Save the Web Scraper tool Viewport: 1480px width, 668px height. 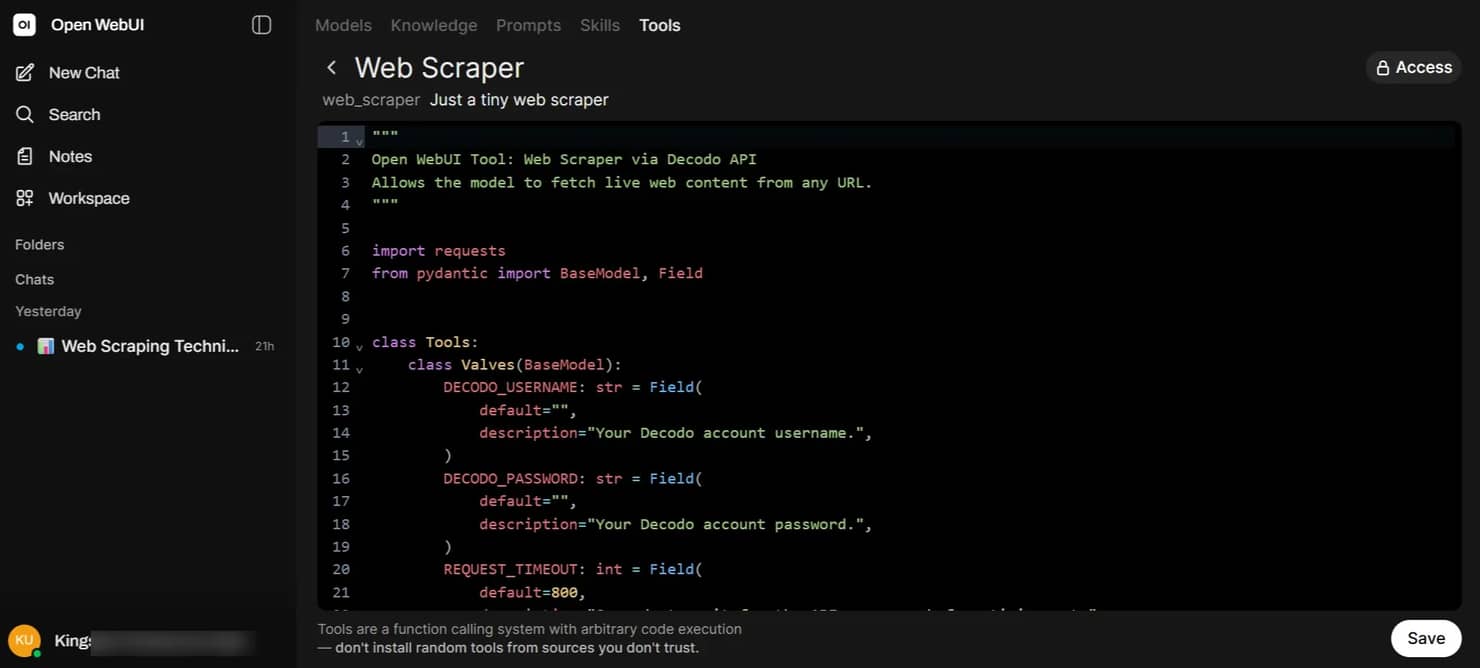click(x=1426, y=638)
